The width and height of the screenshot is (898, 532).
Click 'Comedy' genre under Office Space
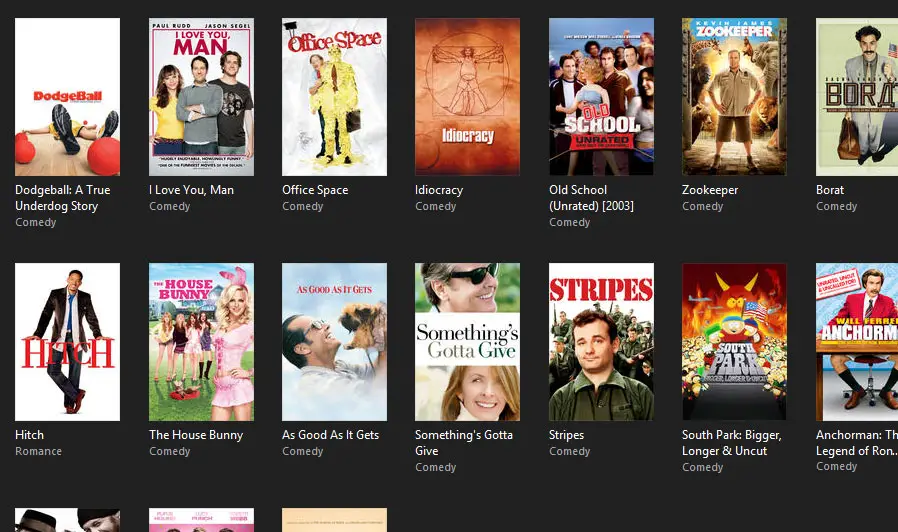(302, 206)
